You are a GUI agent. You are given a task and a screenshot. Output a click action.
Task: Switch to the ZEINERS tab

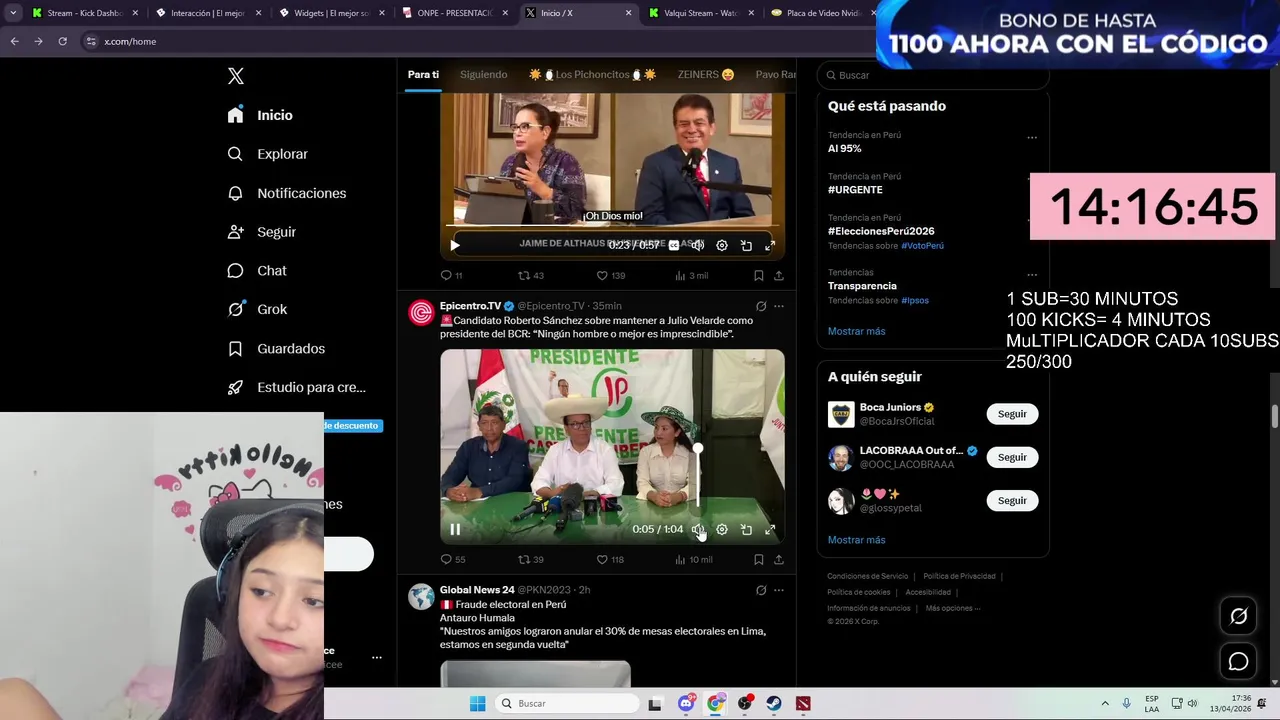point(706,75)
